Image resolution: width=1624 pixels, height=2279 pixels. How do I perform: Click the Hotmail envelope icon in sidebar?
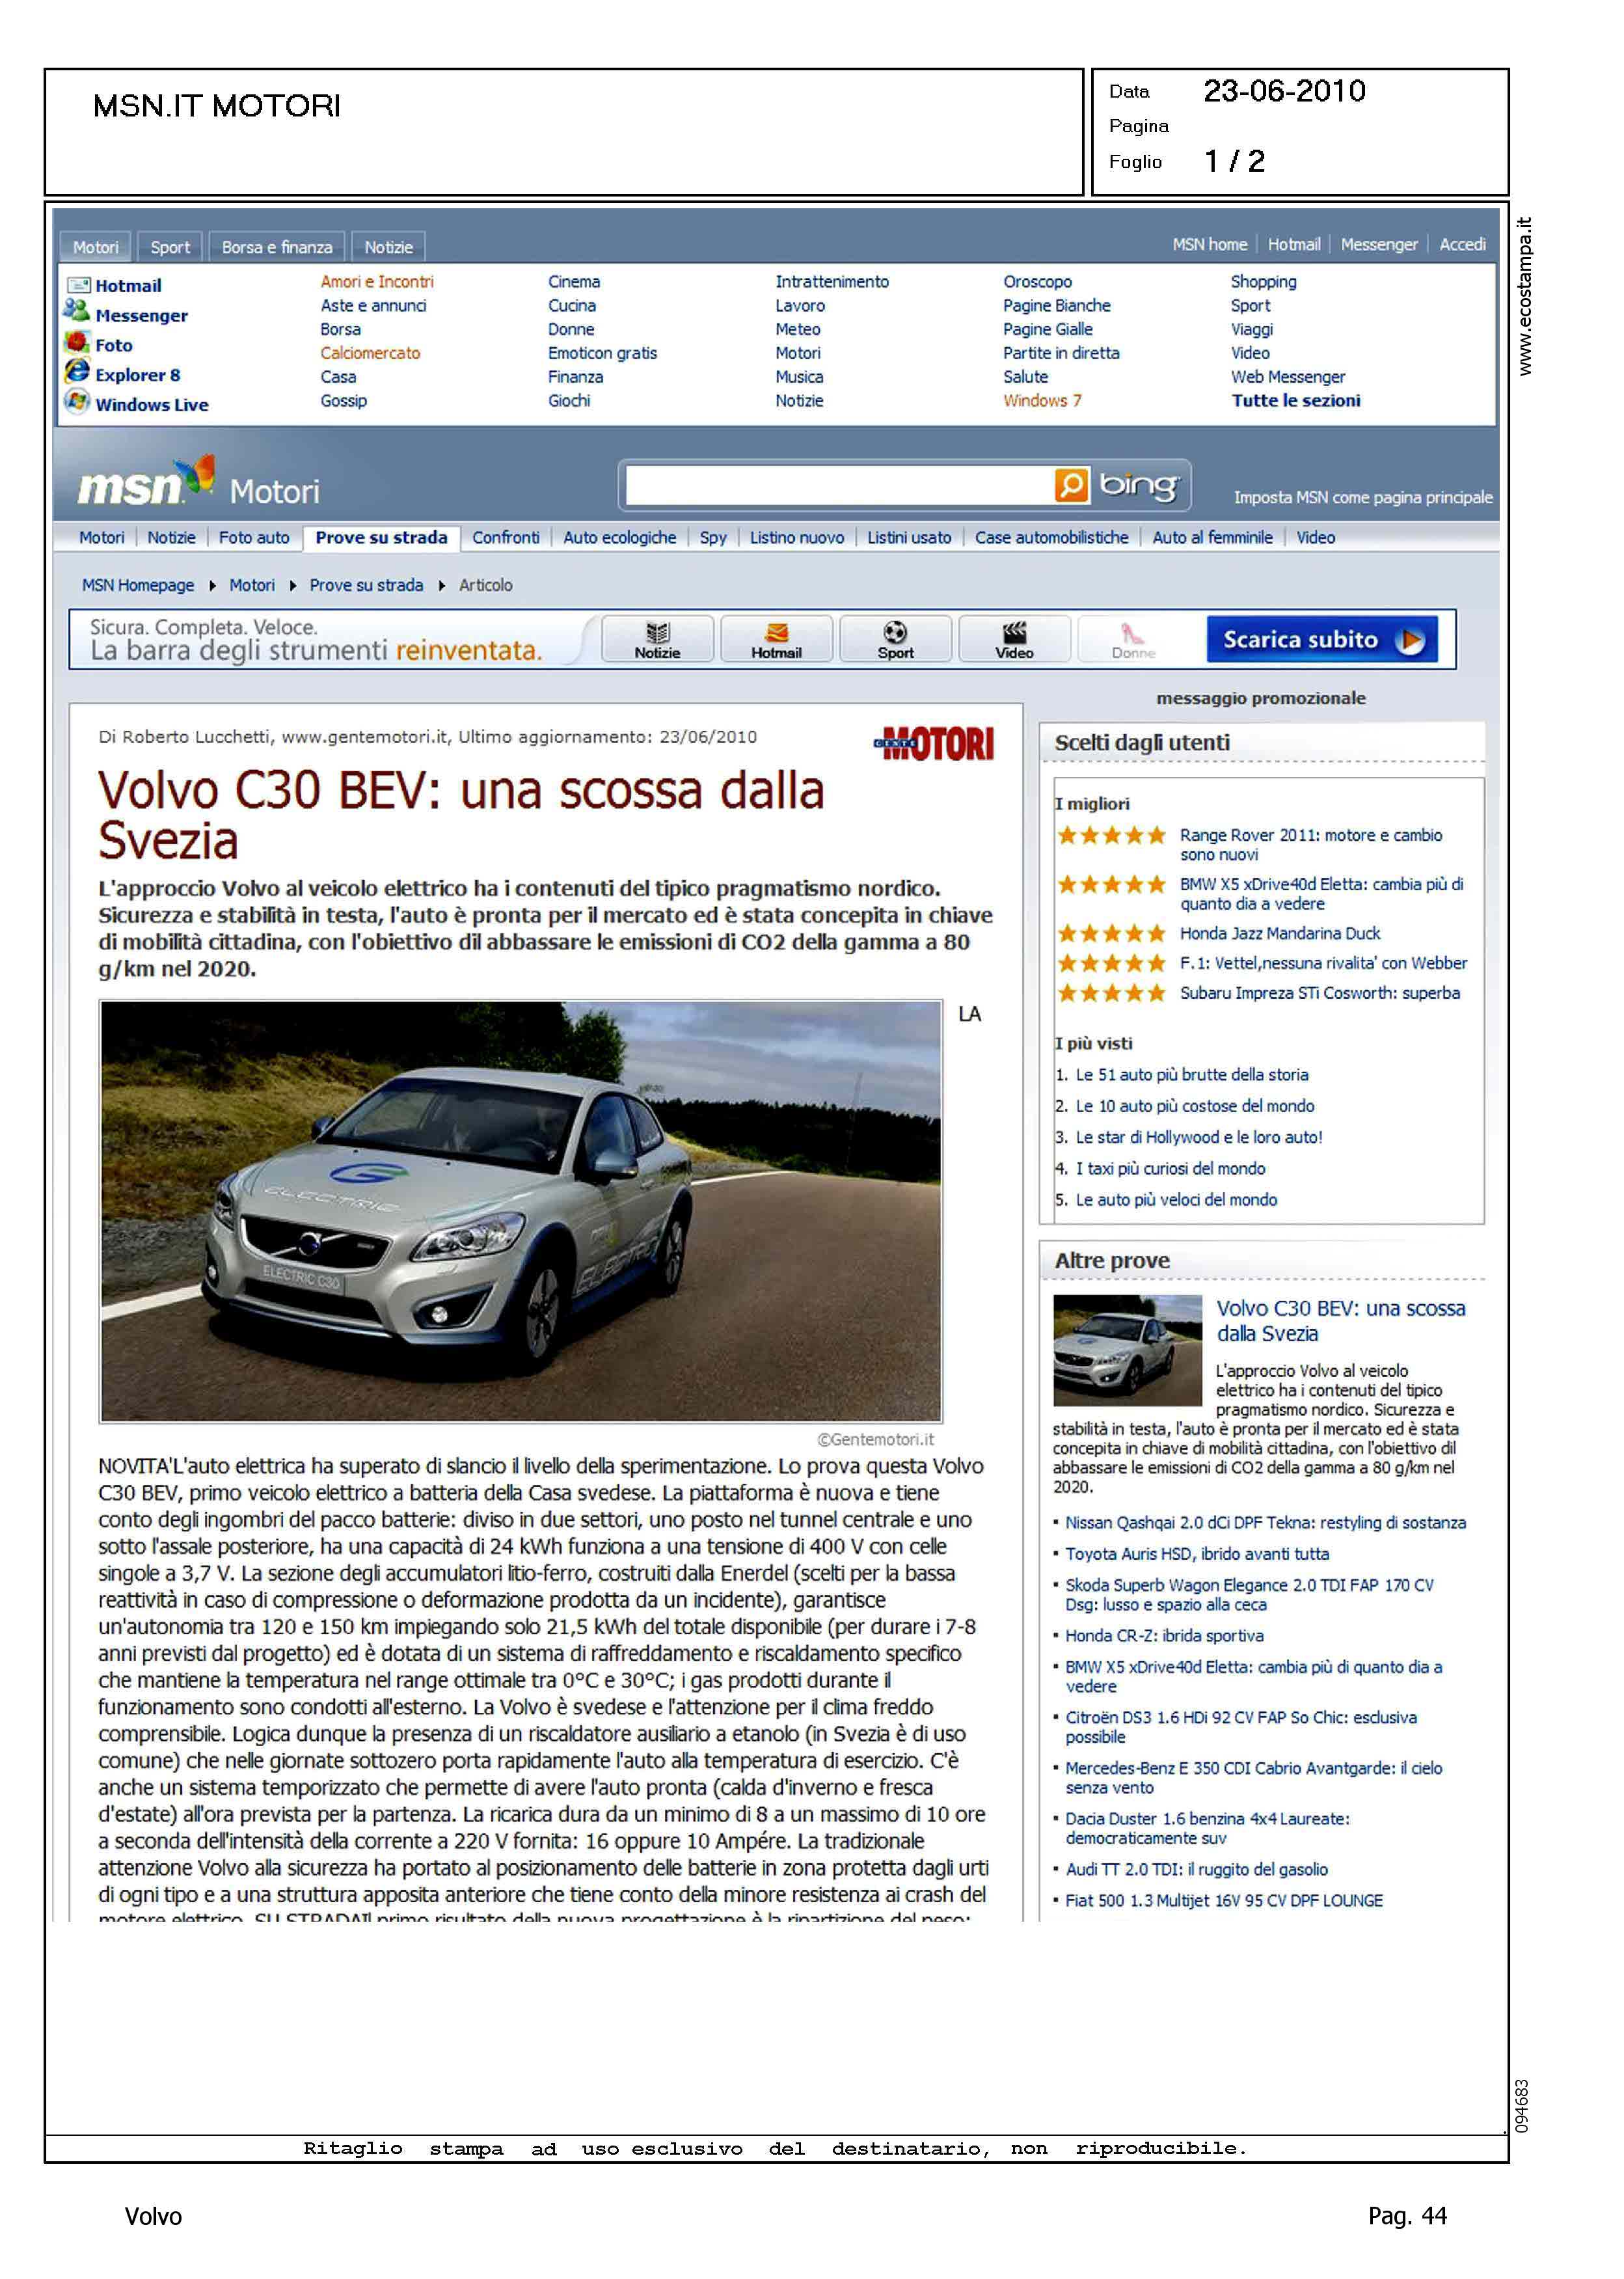78,286
